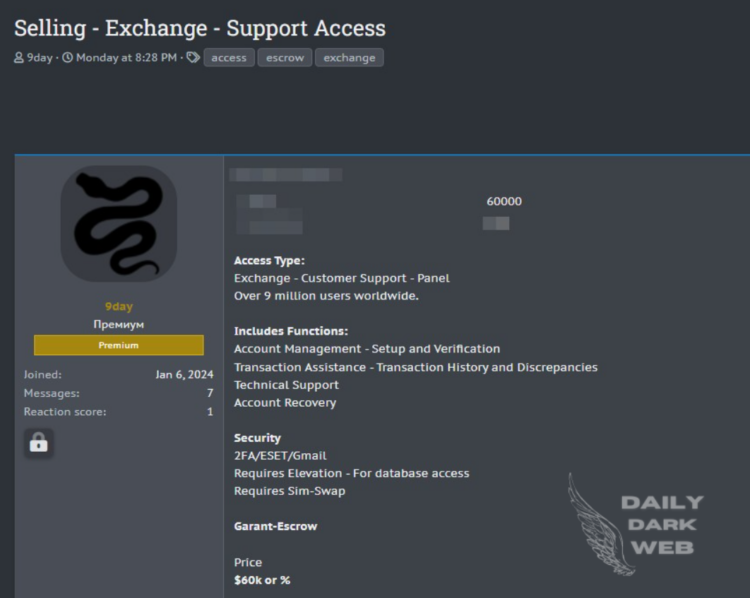Screen dimensions: 750x598
Task: Click the user icon beside 9day in header
Action: point(19,58)
